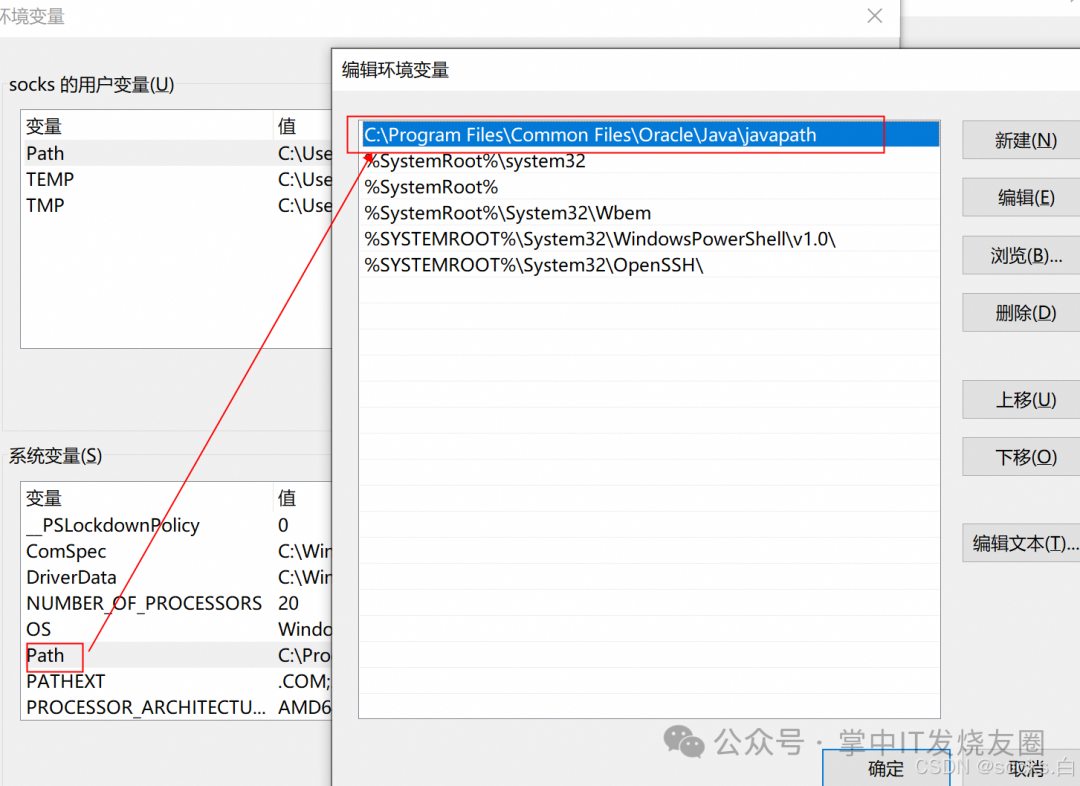Select %SystemRoot%\system32 path entry
1080x786 pixels.
point(649,161)
